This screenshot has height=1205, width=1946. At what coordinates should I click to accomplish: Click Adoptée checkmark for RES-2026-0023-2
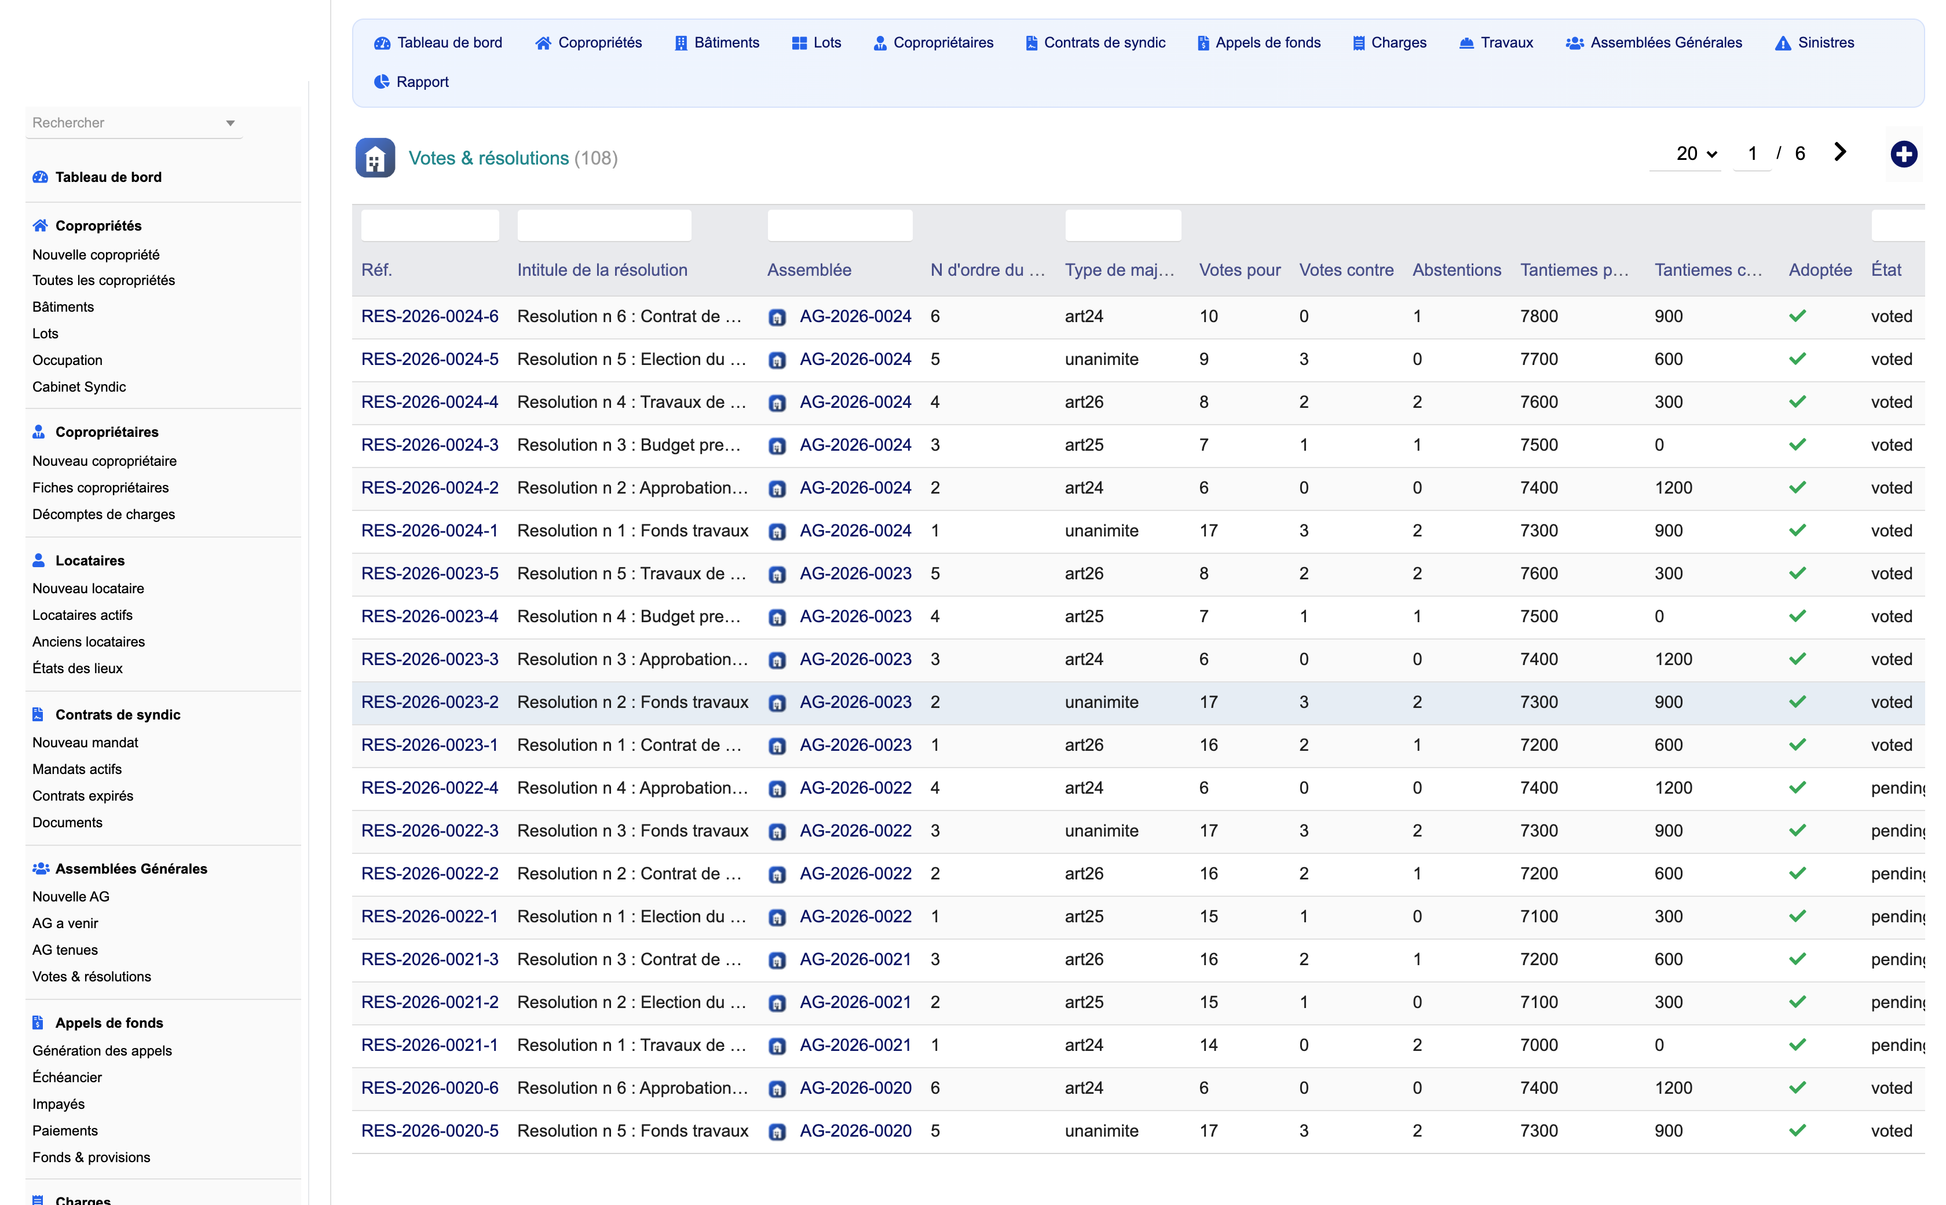pos(1797,702)
